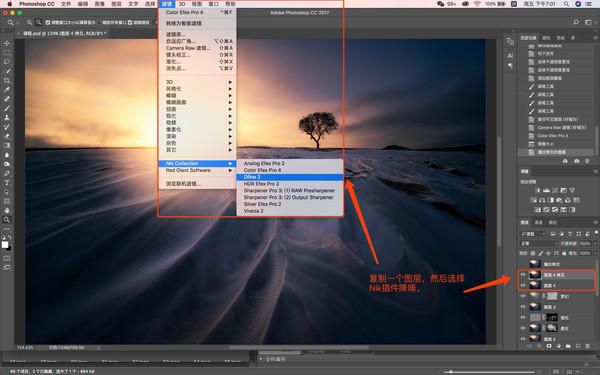Switch to the 路径 tab
This screenshot has width=600, height=375.
pyautogui.click(x=553, y=222)
